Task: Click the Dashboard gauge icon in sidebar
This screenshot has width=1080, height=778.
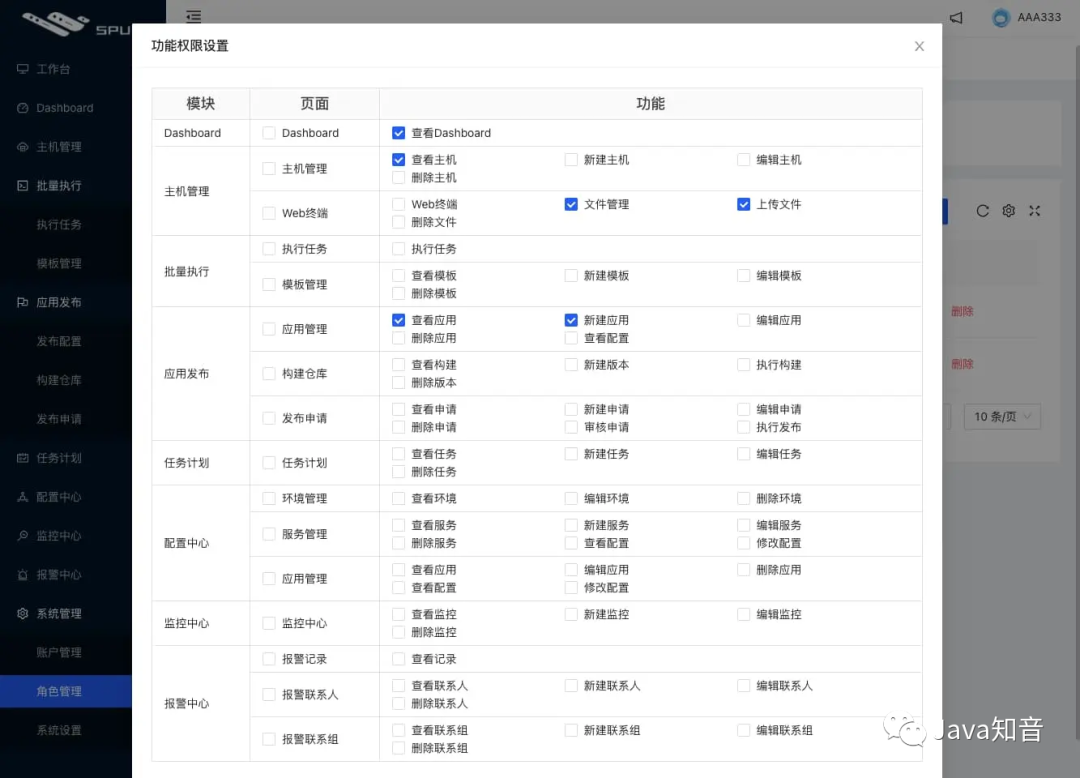Action: (x=23, y=108)
